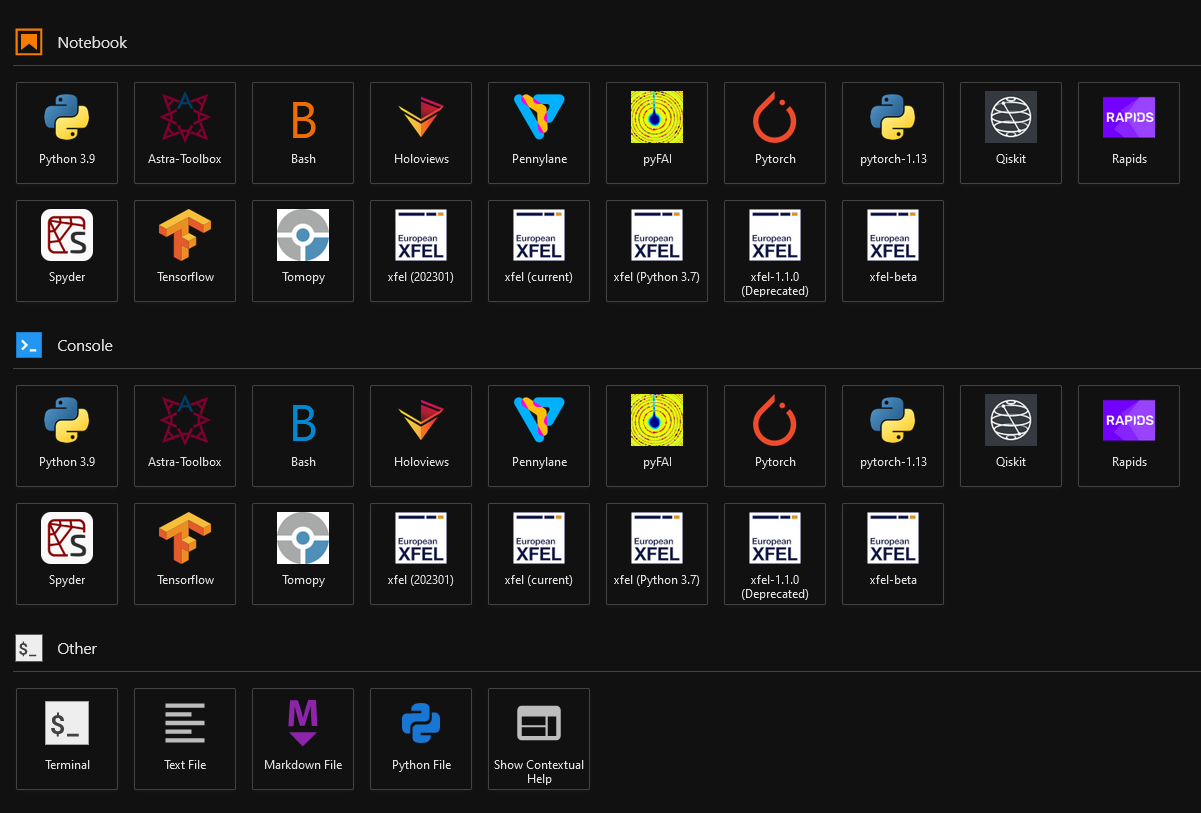This screenshot has width=1201, height=813.
Task: Create a Bash notebook
Action: (x=303, y=132)
